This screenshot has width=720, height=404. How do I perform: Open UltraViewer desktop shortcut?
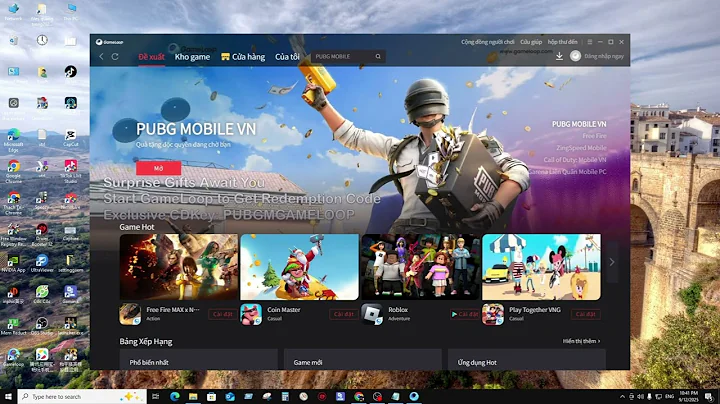click(42, 264)
